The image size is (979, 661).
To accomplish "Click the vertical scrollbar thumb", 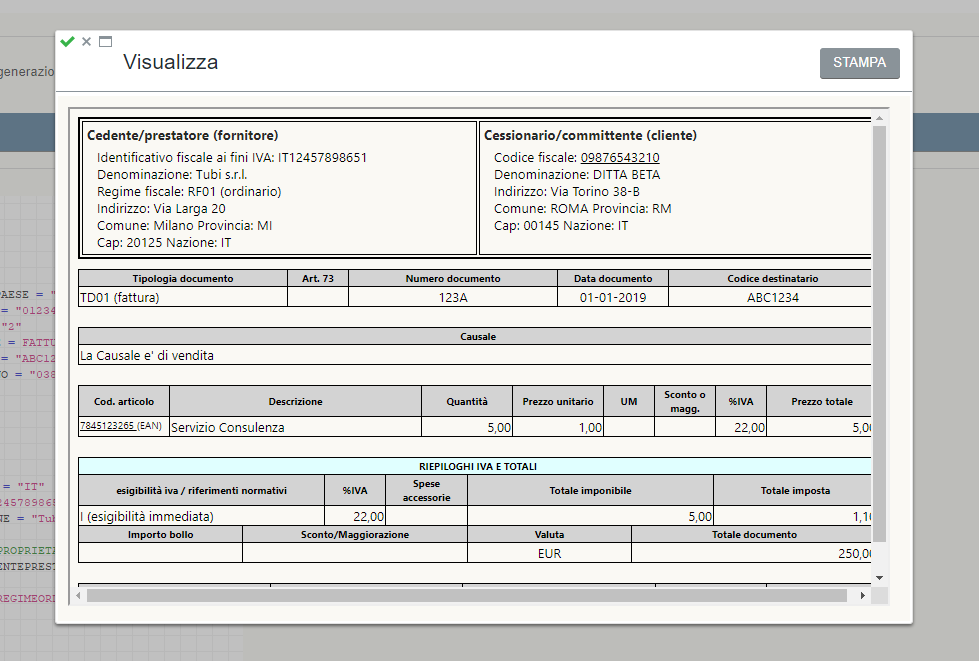I will 879,334.
